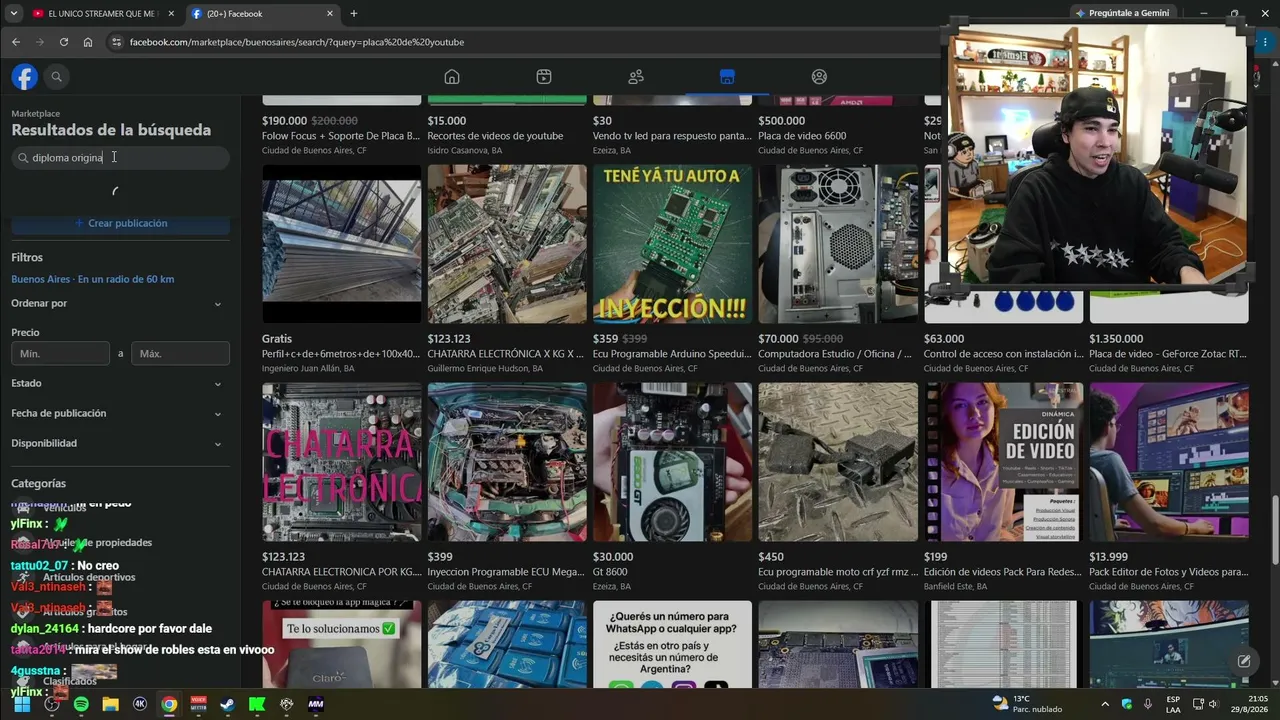Open the Groups icon in the top bar
The width and height of the screenshot is (1280, 720).
click(x=819, y=77)
